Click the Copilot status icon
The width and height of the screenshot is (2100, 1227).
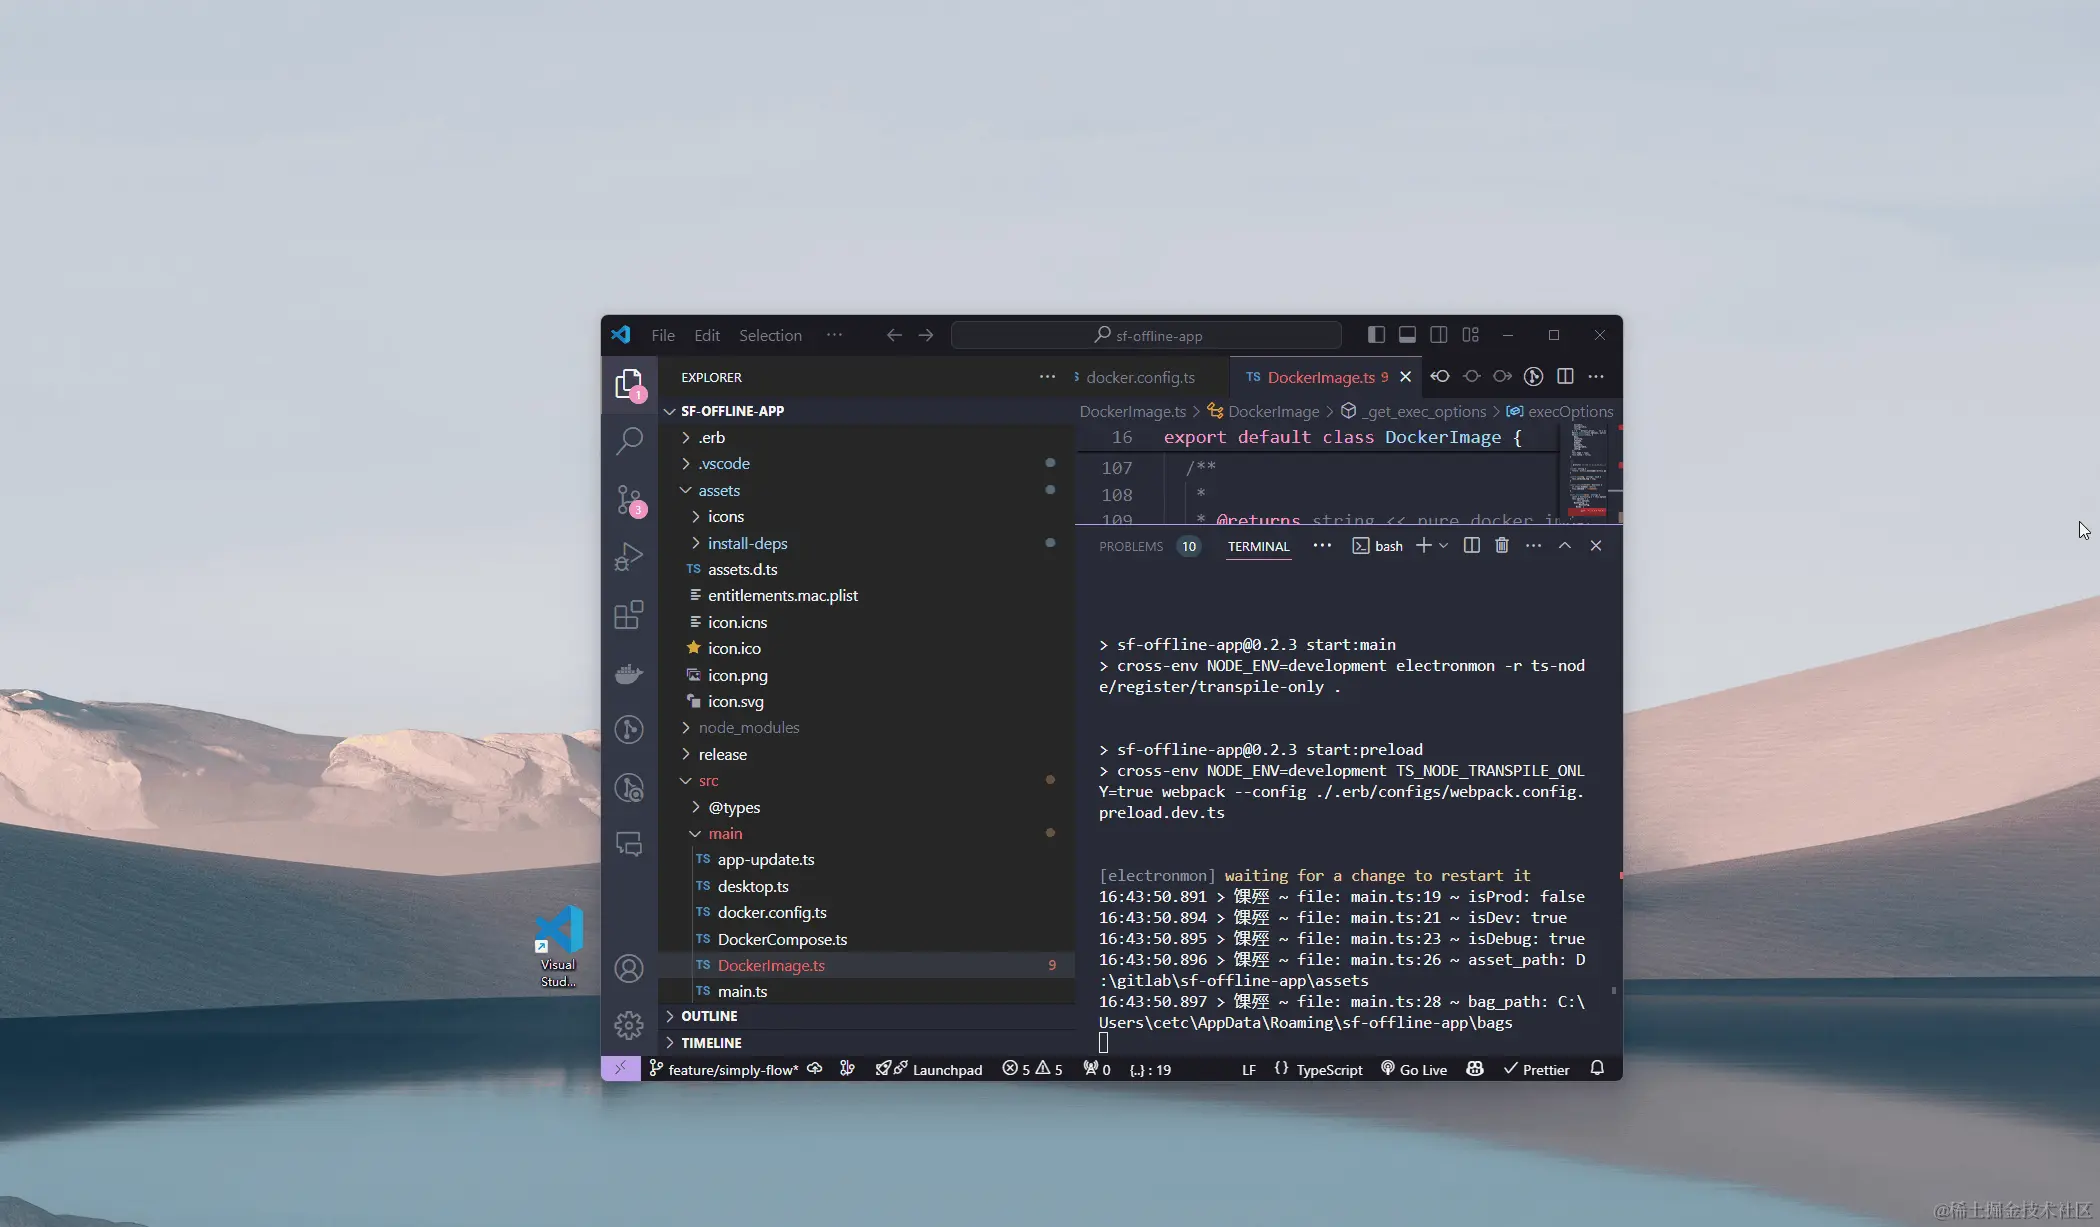(1474, 1069)
